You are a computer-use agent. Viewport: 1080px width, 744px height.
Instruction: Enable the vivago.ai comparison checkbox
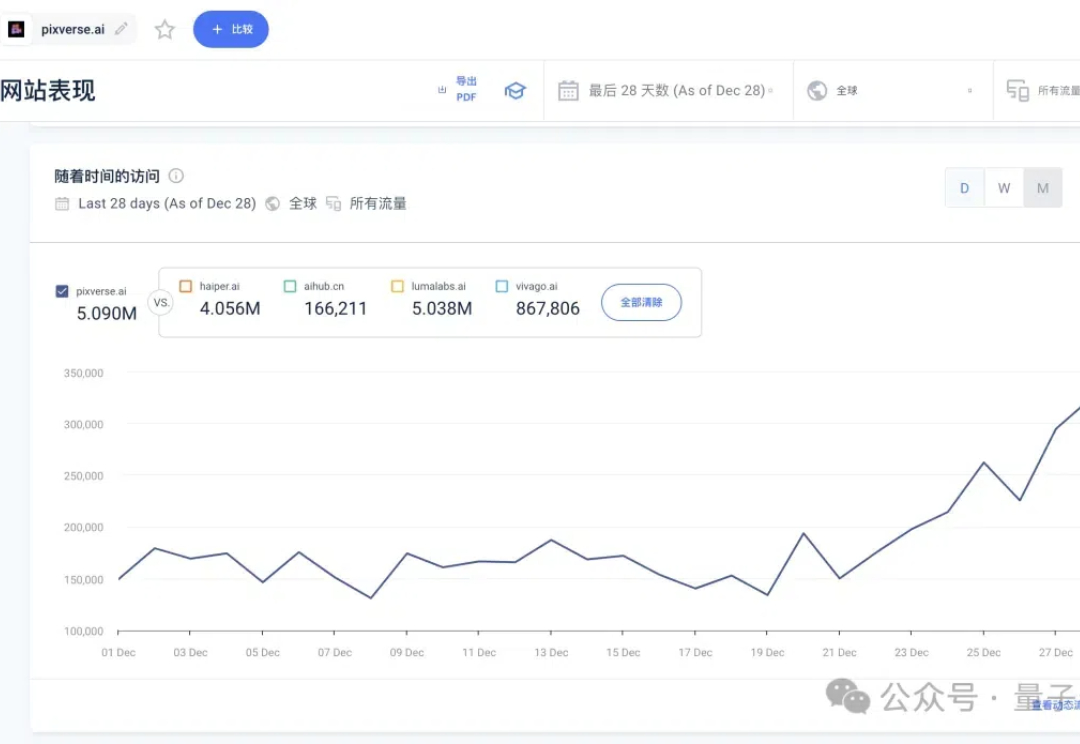(502, 286)
